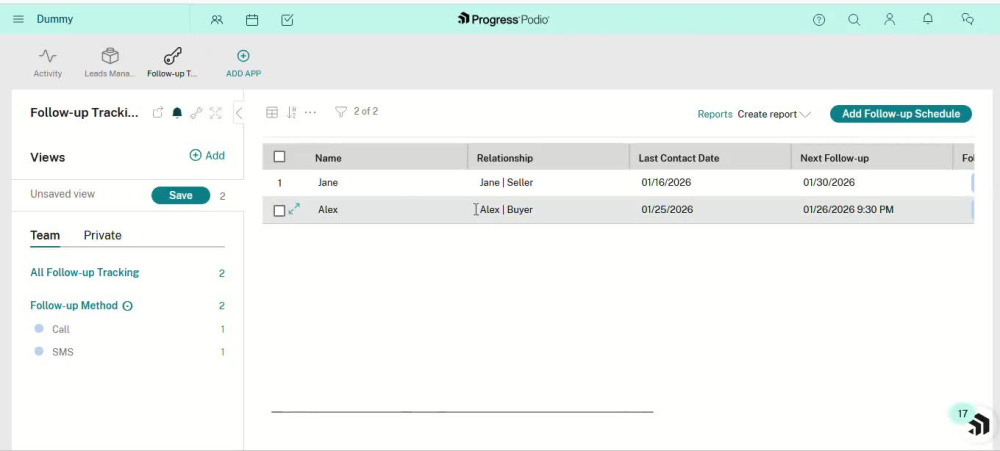This screenshot has height=451, width=1000.
Task: Open the Alex name cell
Action: pos(328,209)
